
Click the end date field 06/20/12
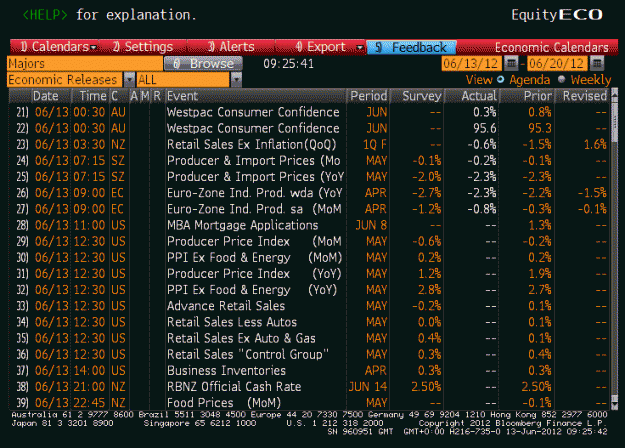tap(556, 63)
